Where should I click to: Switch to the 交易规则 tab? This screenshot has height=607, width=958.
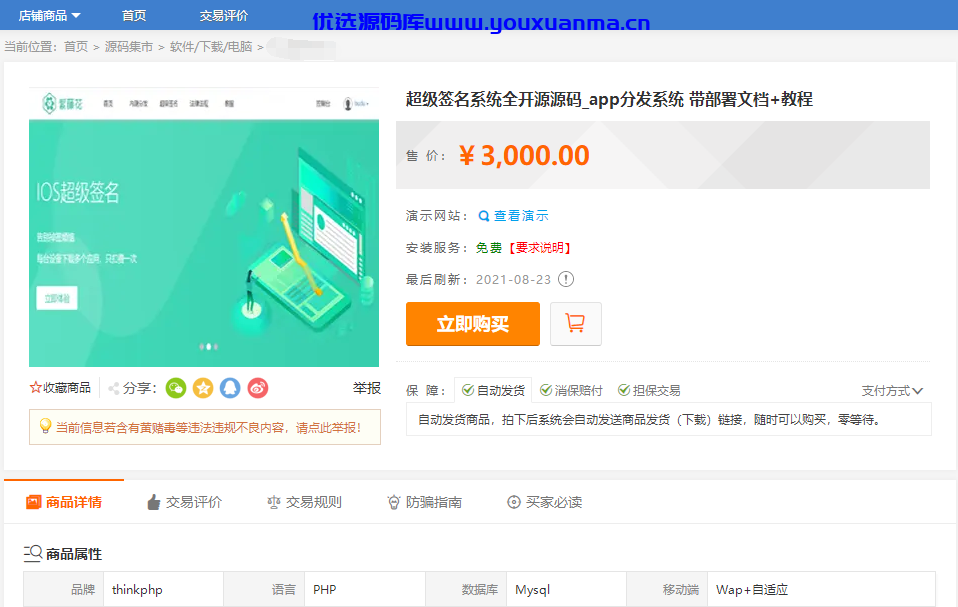tap(304, 502)
